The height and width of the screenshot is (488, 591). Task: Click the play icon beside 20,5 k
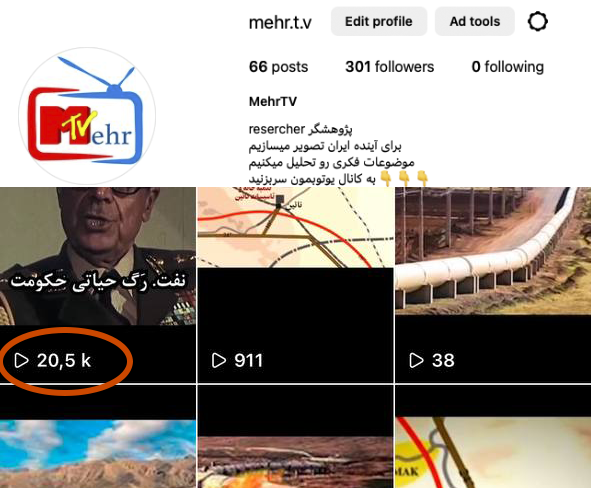click(21, 360)
